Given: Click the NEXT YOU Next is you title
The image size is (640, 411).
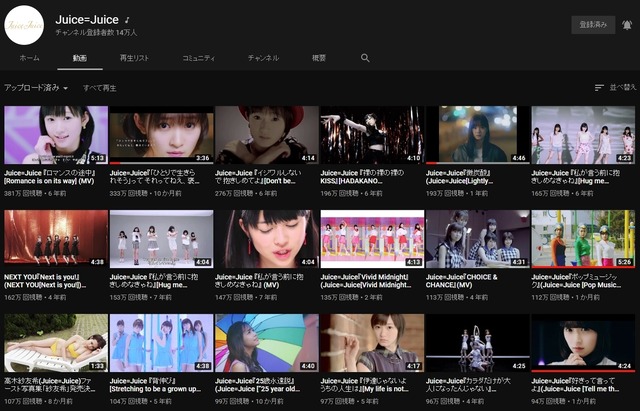Looking at the screenshot, I should [45, 281].
